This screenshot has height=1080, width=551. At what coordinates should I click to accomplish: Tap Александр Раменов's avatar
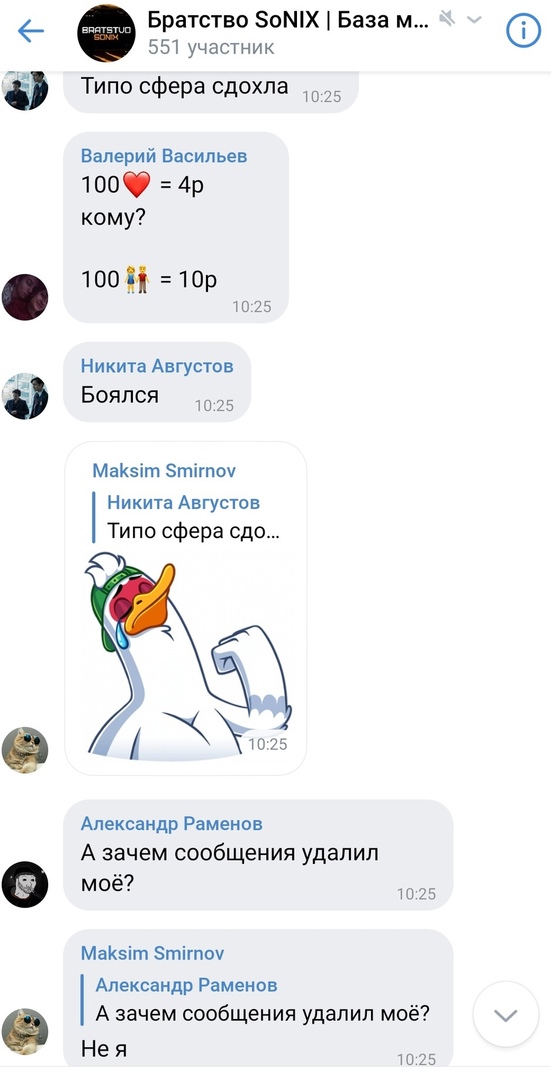[x=25, y=884]
